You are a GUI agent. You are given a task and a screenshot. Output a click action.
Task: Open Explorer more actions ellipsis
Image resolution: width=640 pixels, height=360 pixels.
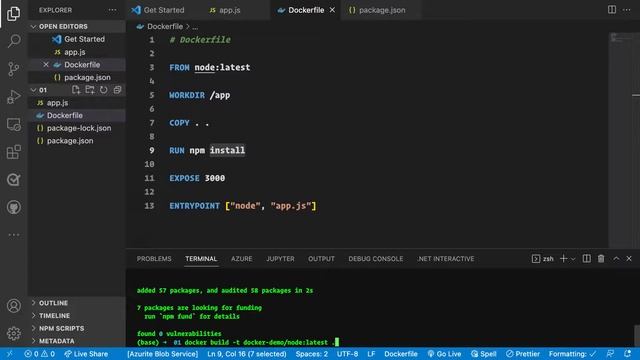[x=112, y=10]
